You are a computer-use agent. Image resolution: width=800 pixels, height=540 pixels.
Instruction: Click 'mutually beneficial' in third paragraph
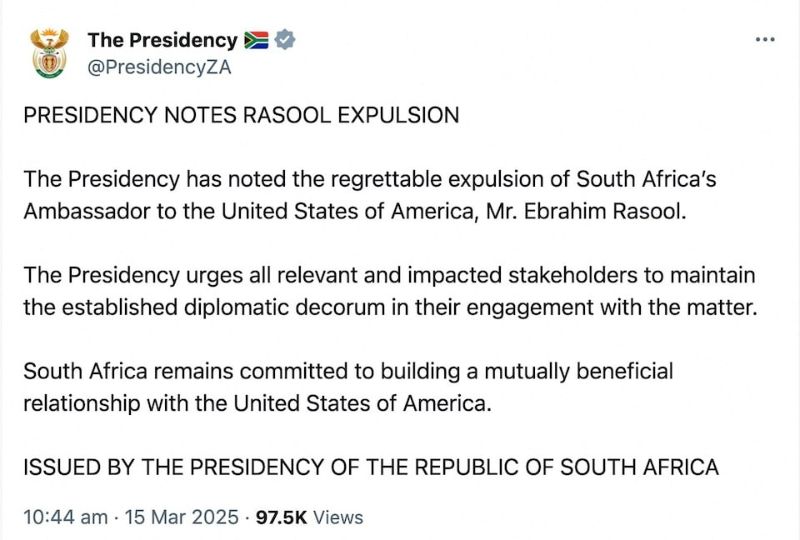(579, 371)
